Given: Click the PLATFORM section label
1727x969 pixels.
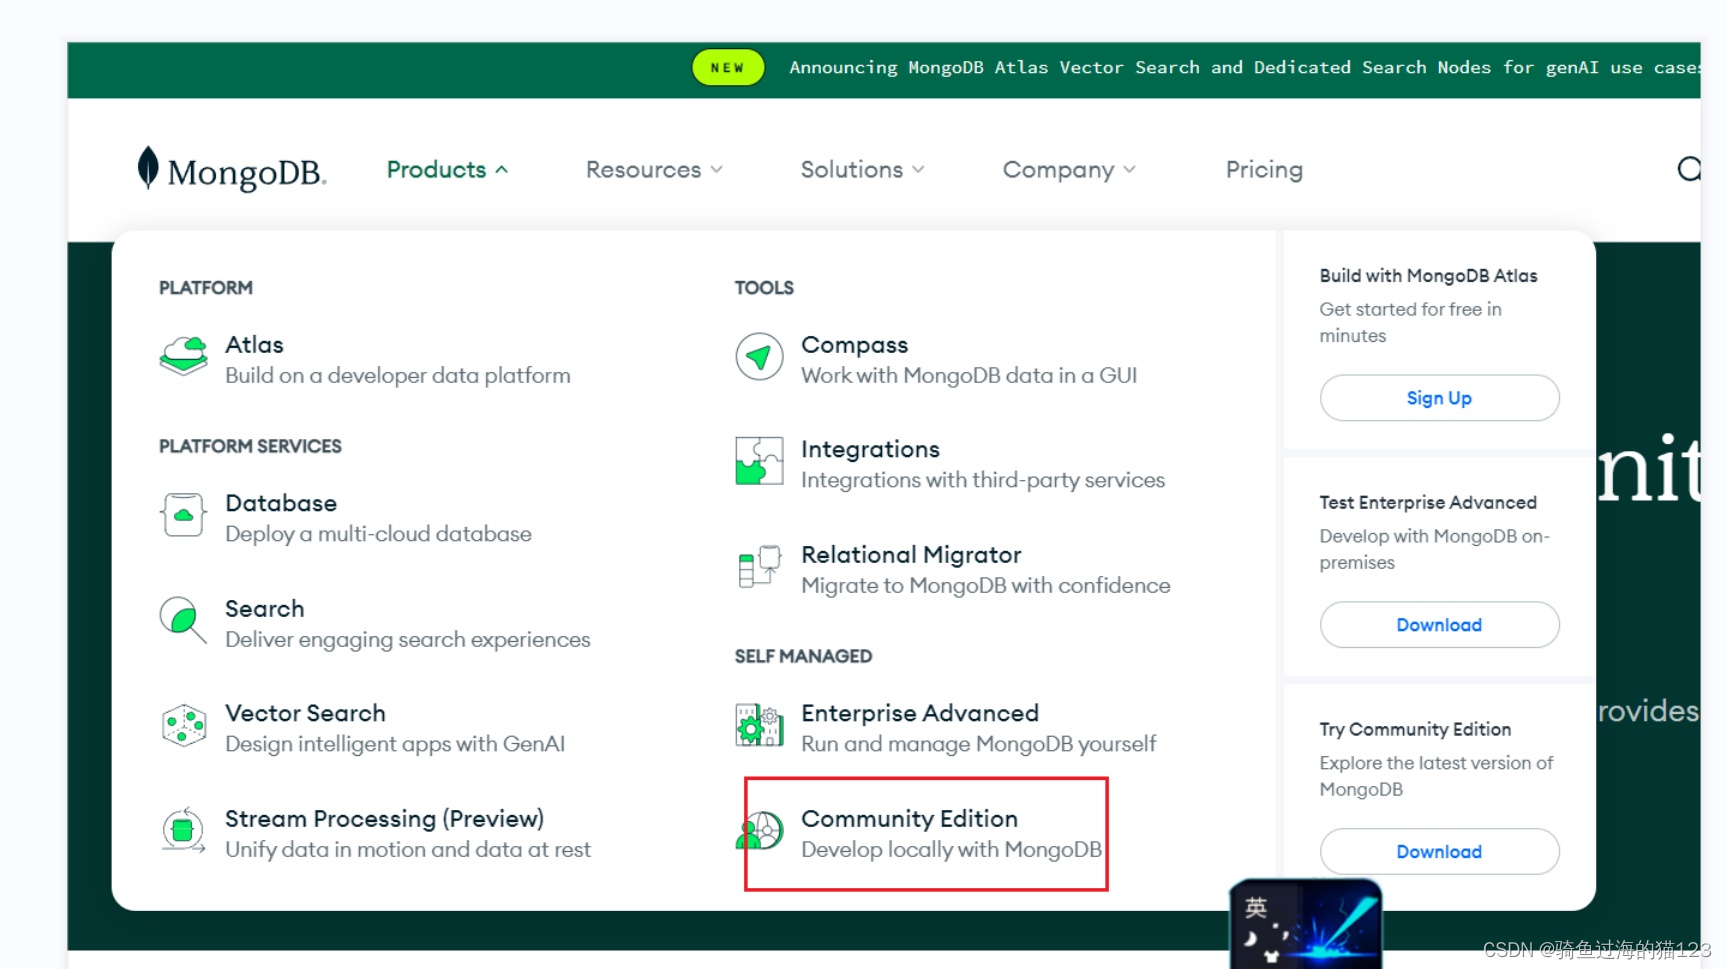Looking at the screenshot, I should click(206, 288).
